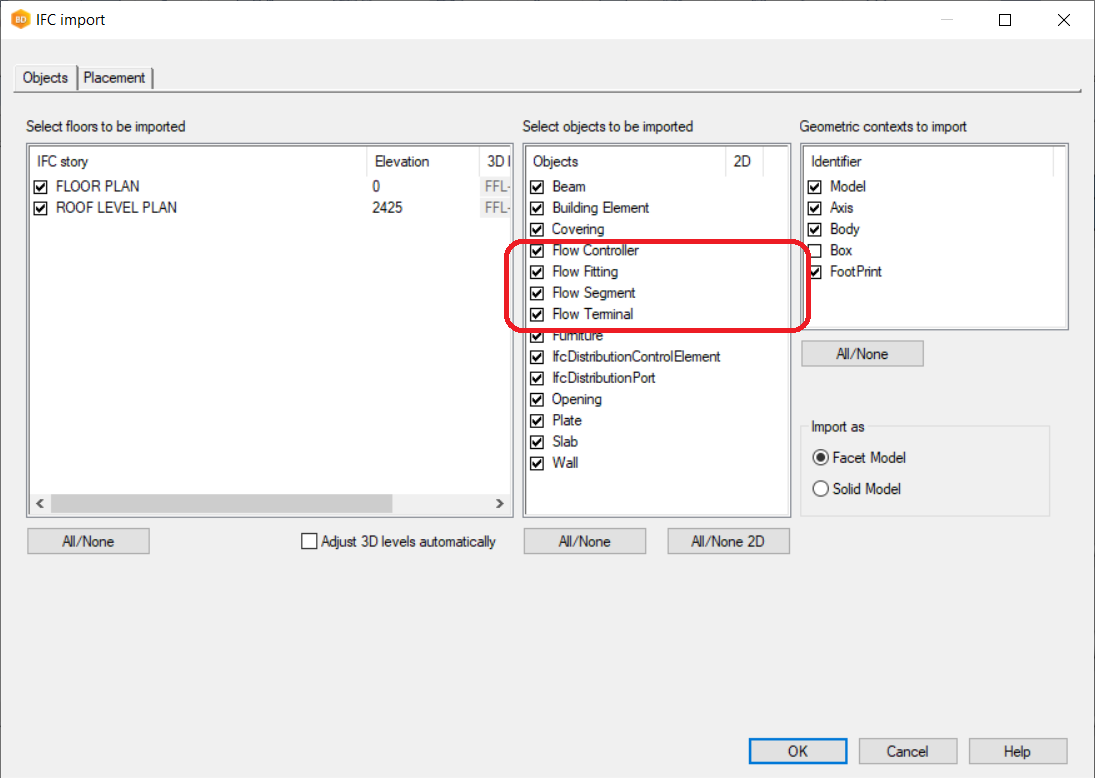Choose Solid Model import option
Image resolution: width=1095 pixels, height=778 pixels.
[821, 489]
